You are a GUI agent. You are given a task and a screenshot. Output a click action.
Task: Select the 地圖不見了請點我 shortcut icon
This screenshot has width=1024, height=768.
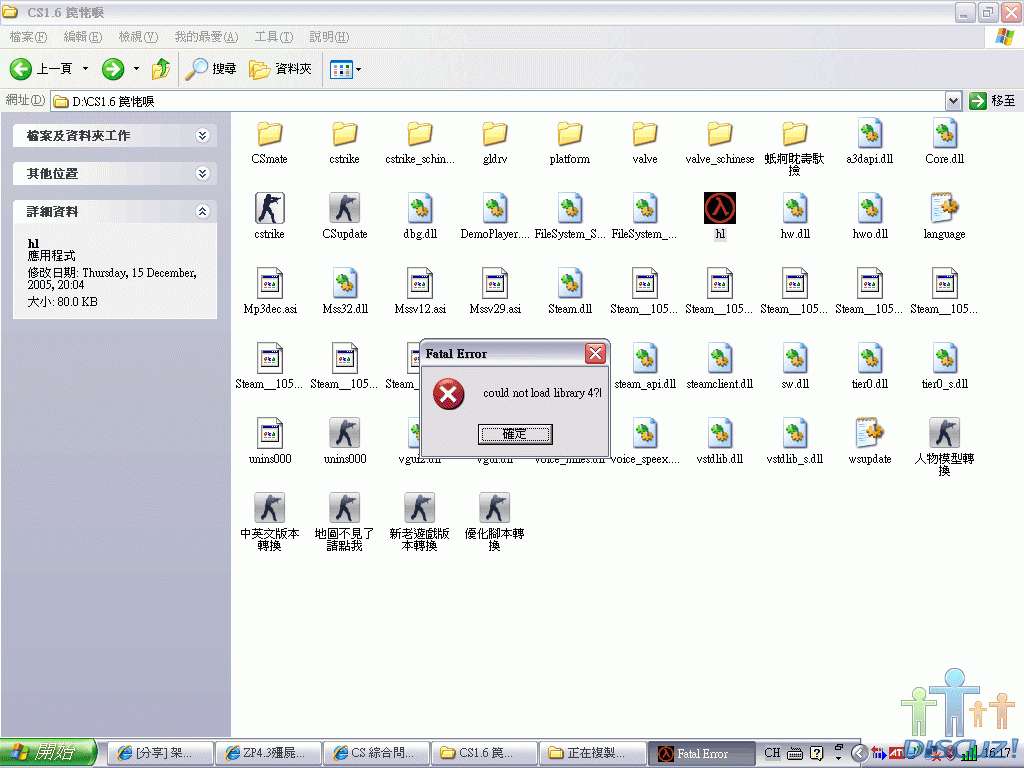click(344, 508)
